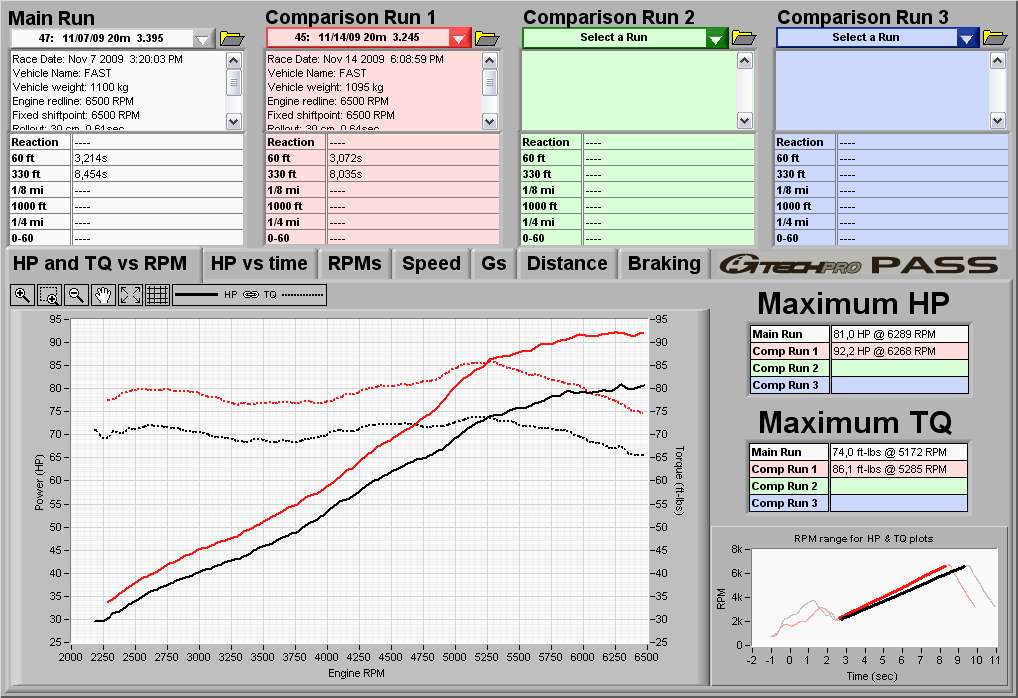Expand the Main Run selection dropdown
The width and height of the screenshot is (1018, 698).
point(203,38)
